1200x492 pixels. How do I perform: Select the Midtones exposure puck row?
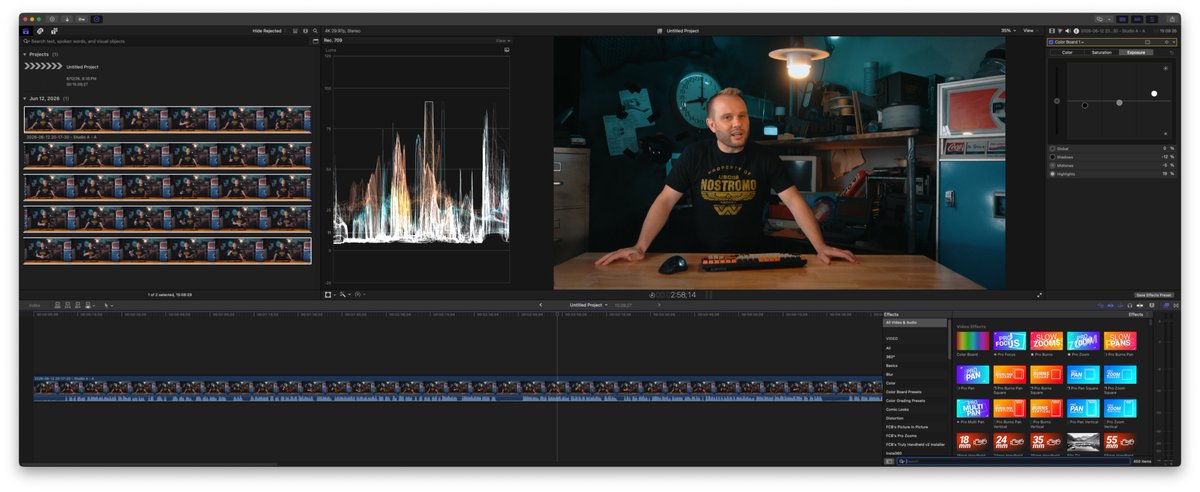[1112, 165]
